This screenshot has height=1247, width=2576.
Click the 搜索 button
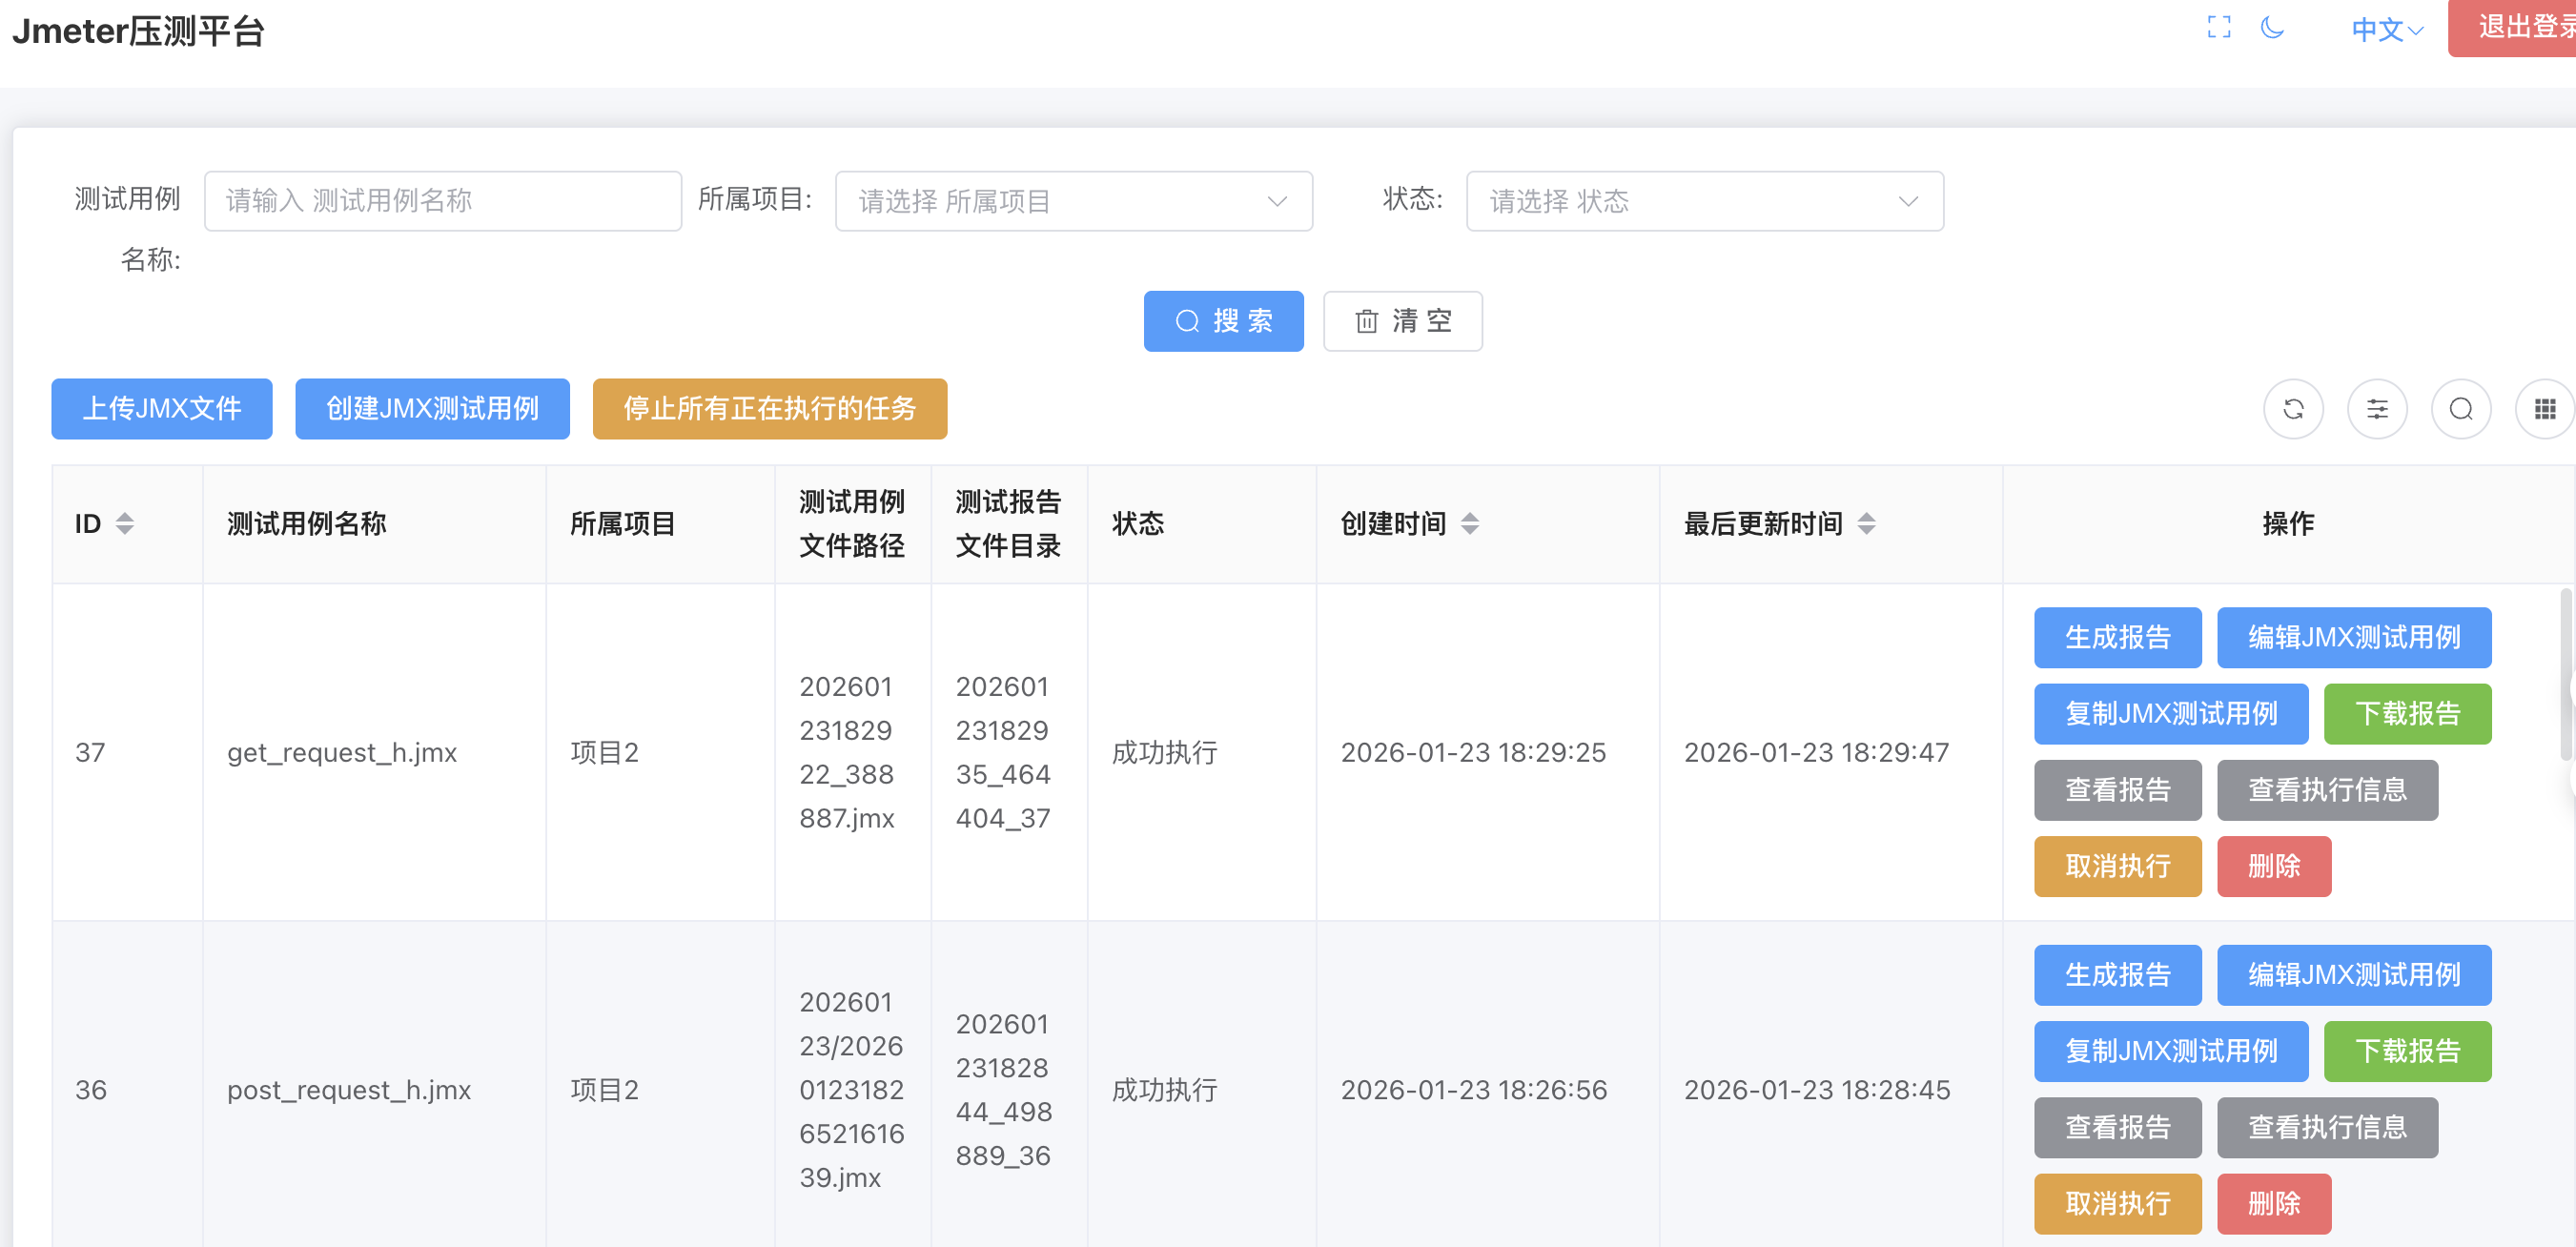1223,321
